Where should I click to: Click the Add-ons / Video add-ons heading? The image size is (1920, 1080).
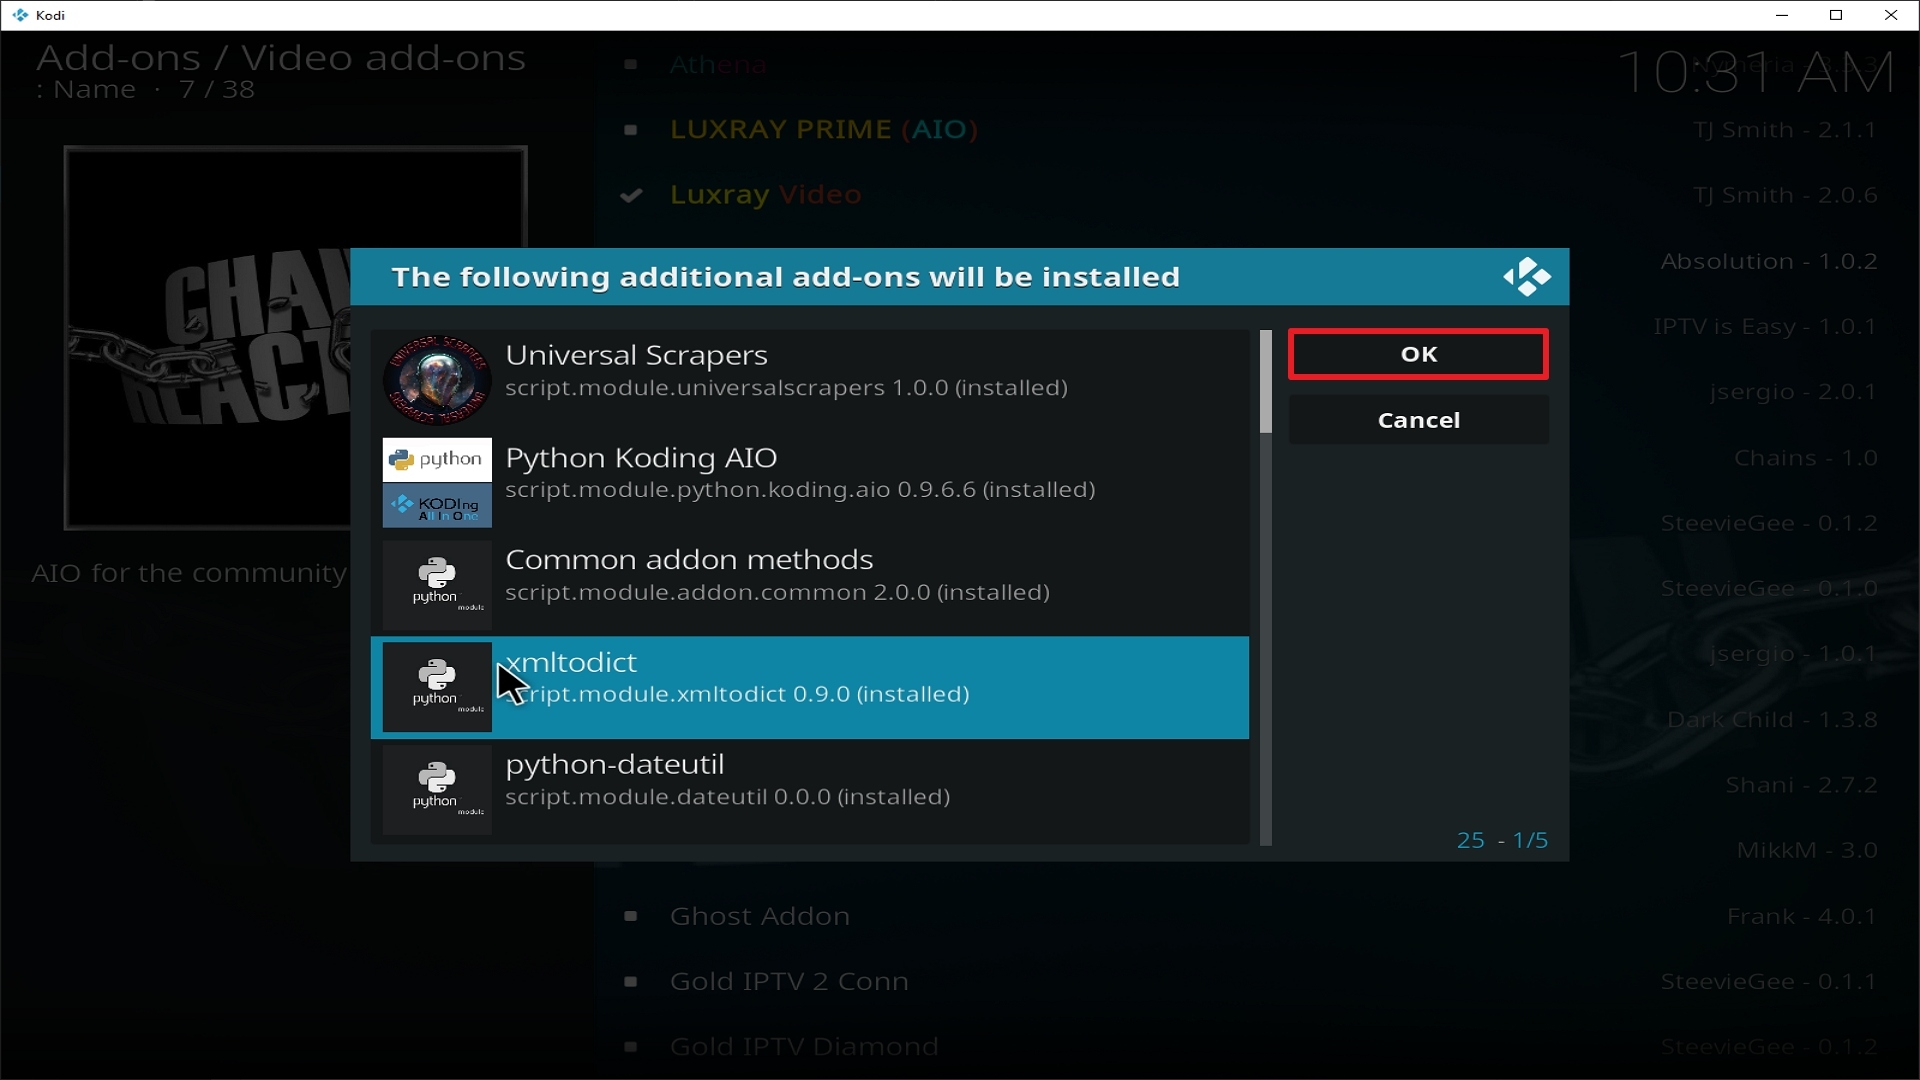pos(281,58)
